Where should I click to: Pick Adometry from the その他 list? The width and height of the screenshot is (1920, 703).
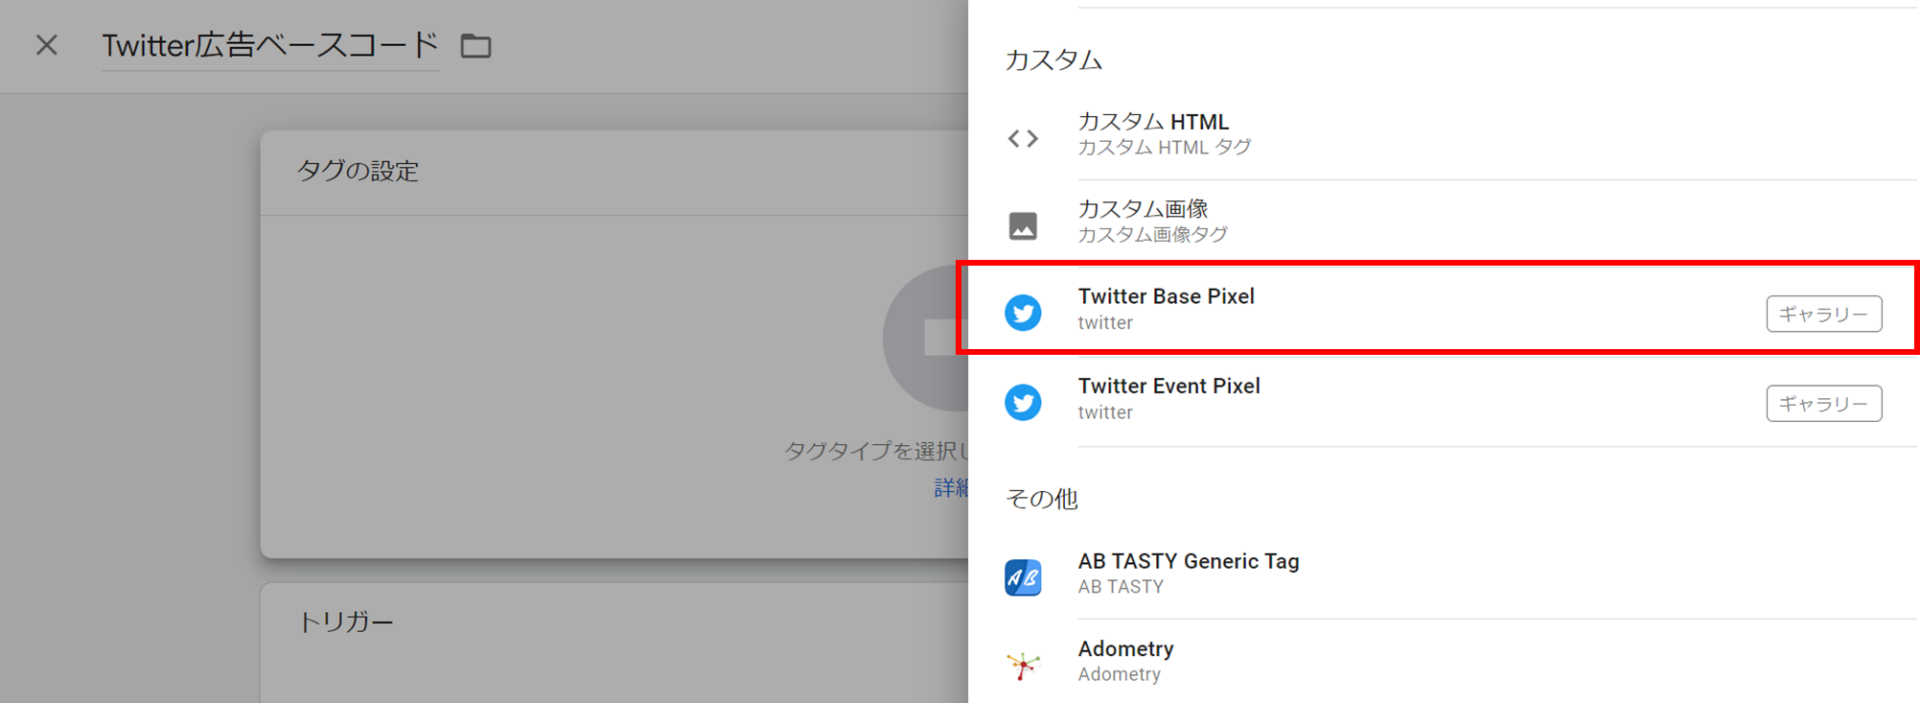coord(1442,662)
